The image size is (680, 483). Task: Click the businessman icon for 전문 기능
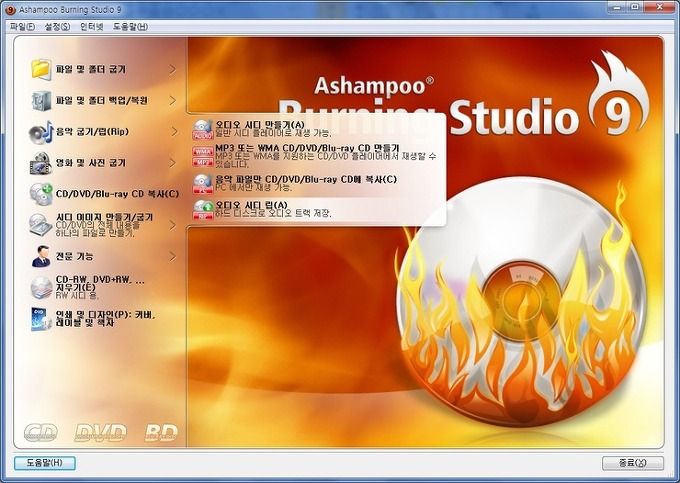41,256
